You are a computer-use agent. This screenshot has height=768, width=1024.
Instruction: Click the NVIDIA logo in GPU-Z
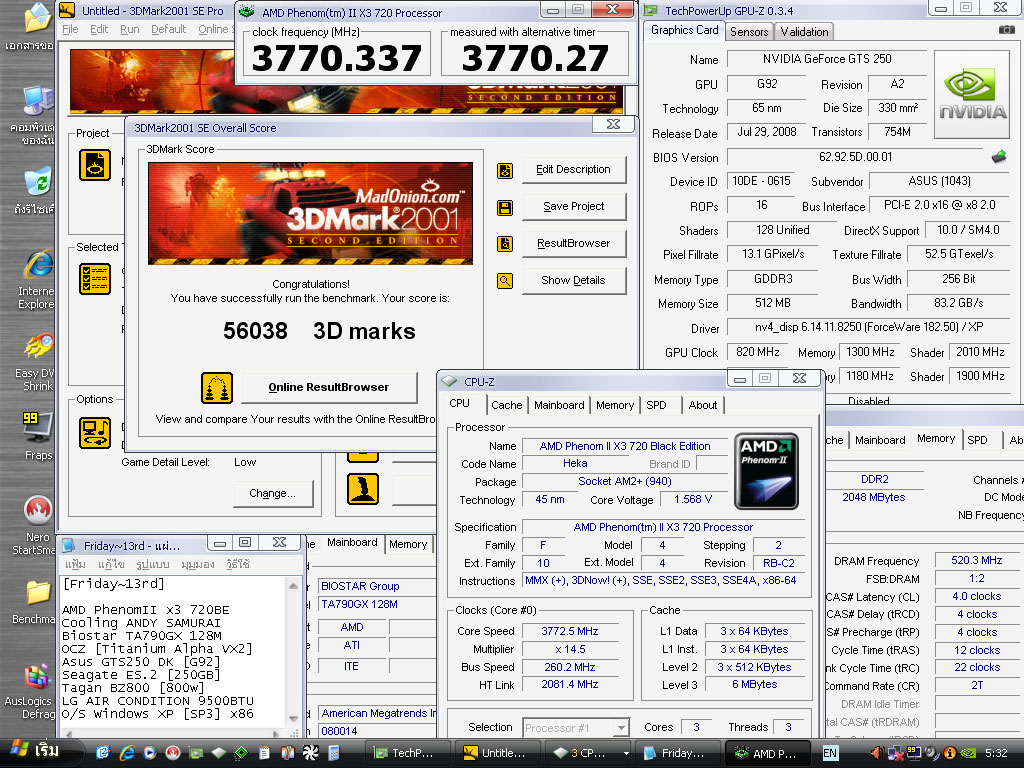(972, 95)
